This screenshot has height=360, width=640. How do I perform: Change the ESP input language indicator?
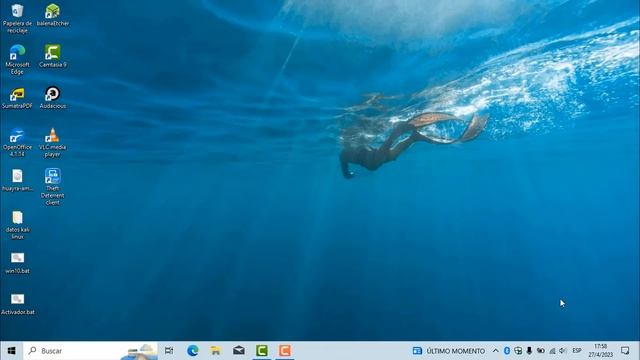point(577,351)
